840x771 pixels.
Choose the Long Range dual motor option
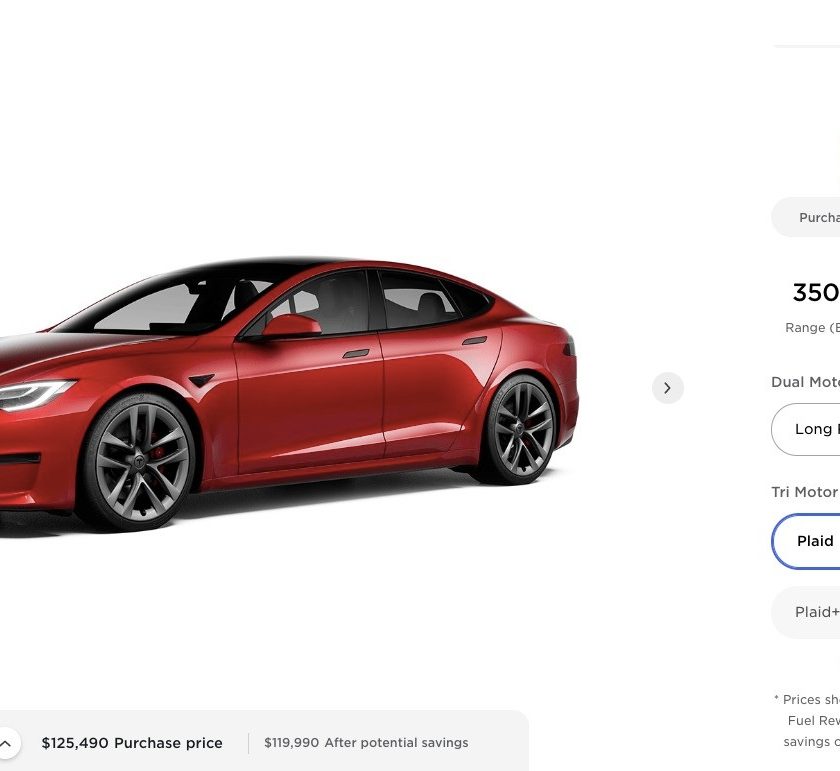pyautogui.click(x=806, y=429)
